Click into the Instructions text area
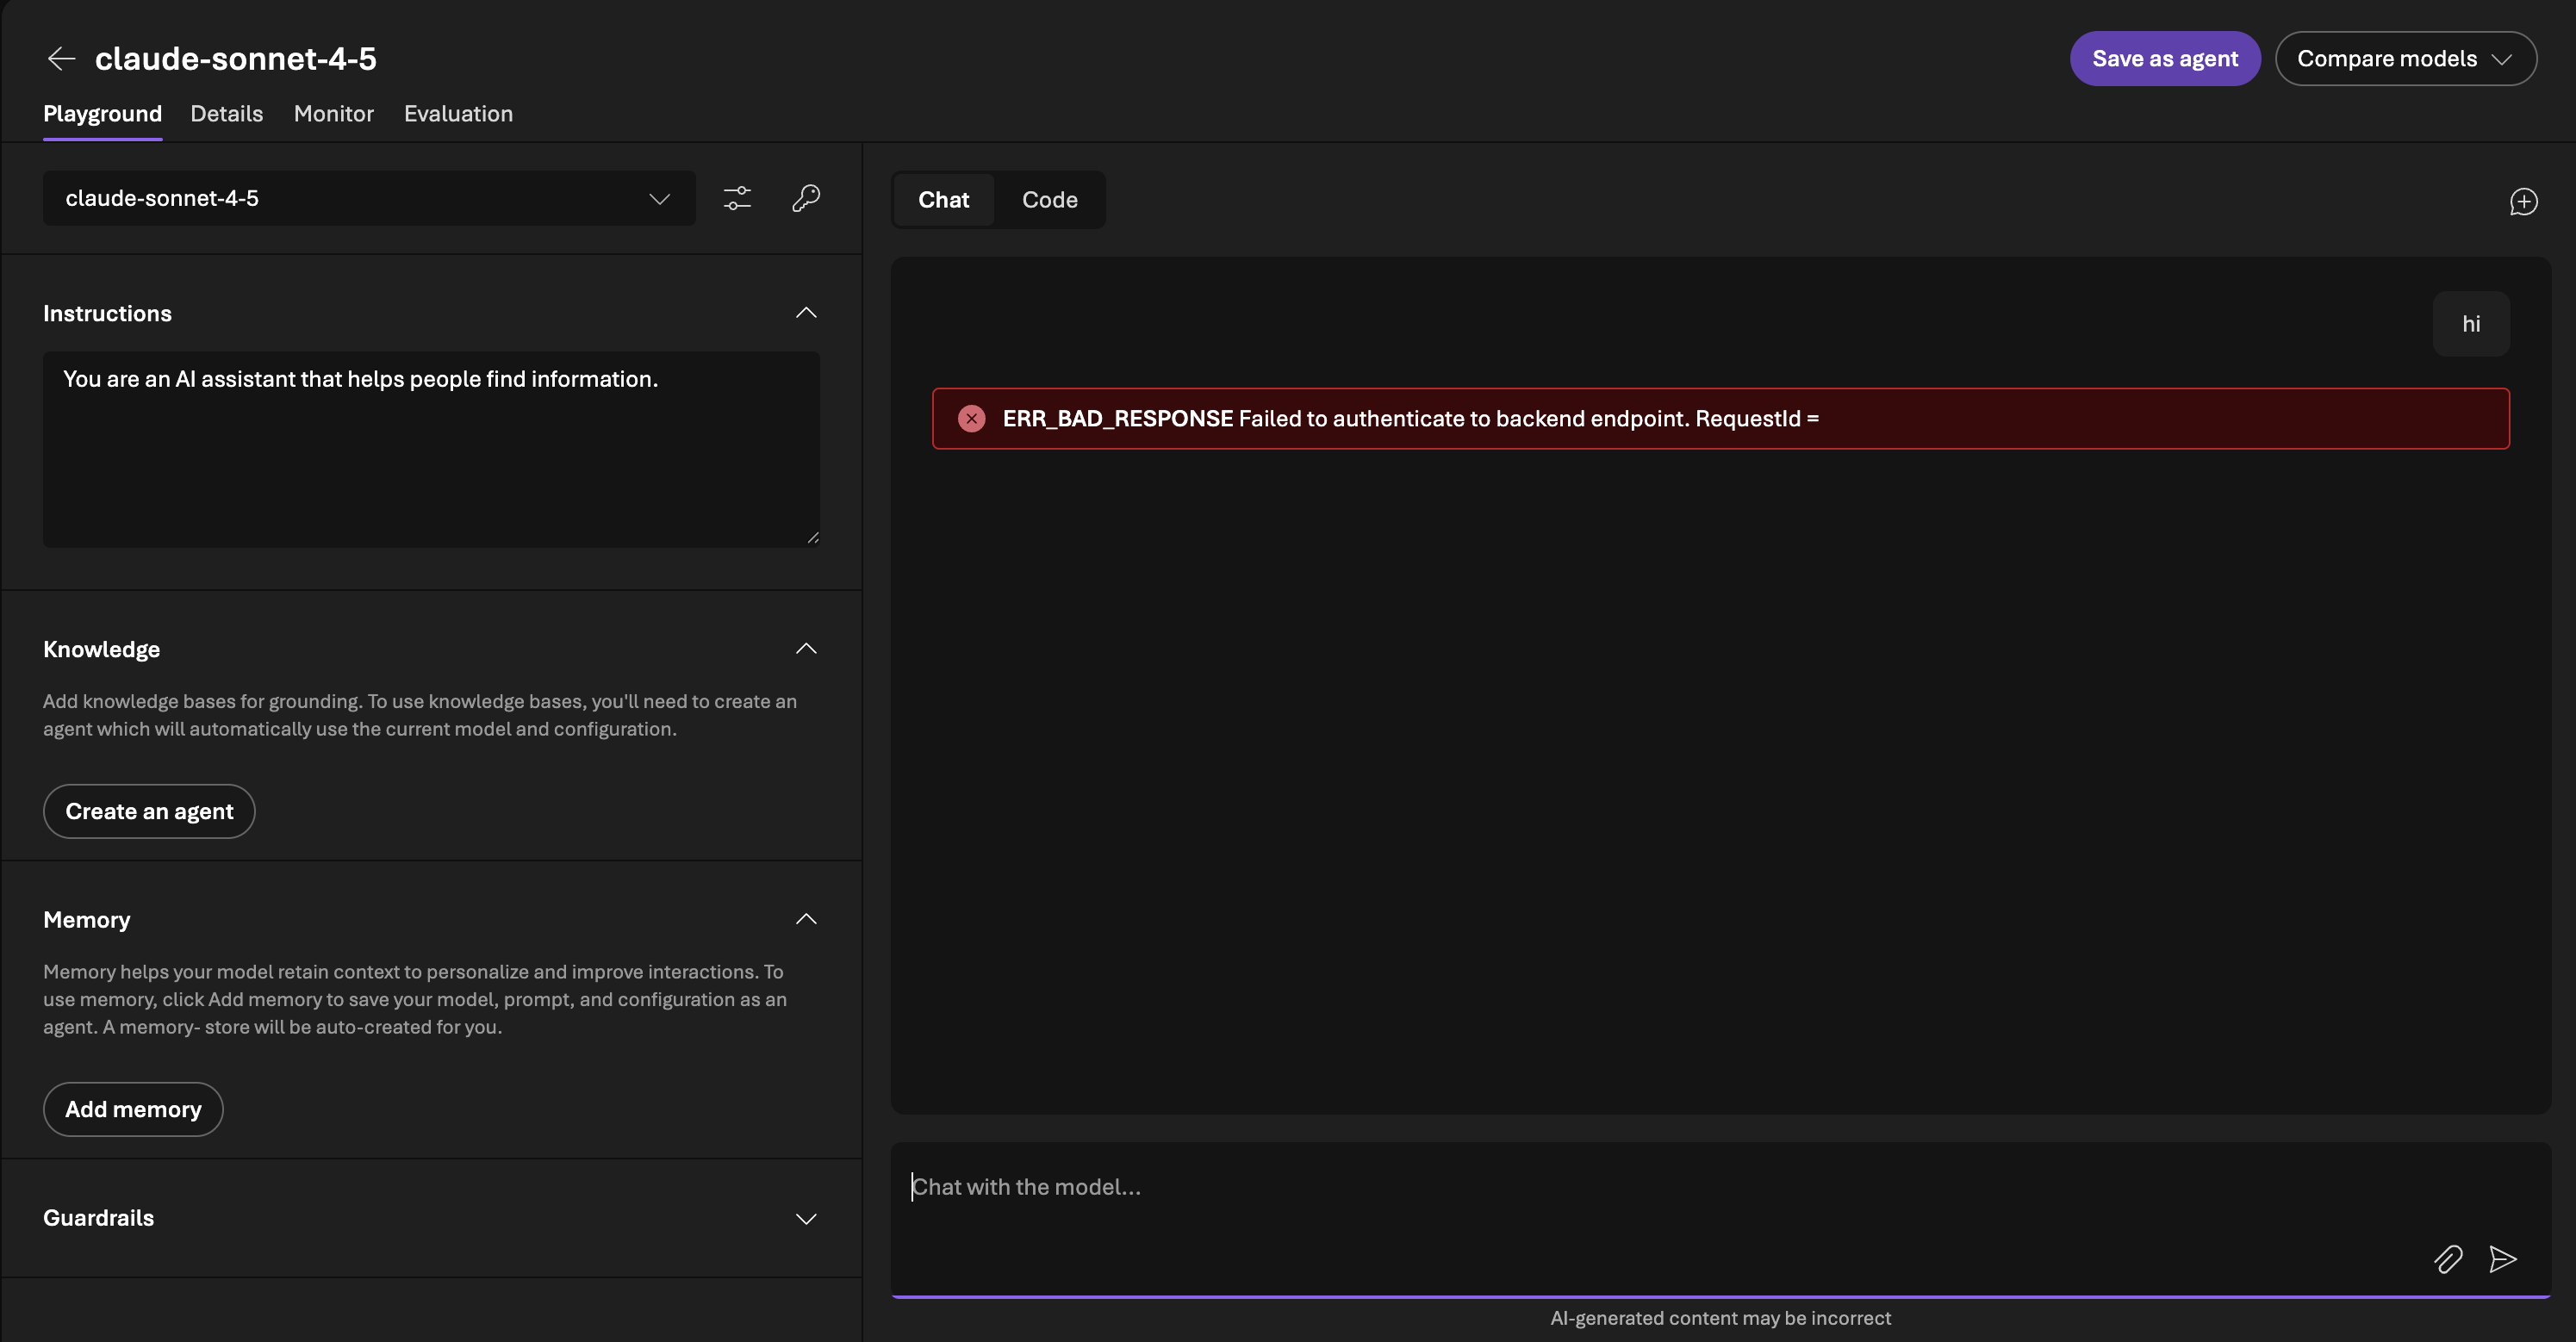The image size is (2576, 1342). click(x=431, y=449)
